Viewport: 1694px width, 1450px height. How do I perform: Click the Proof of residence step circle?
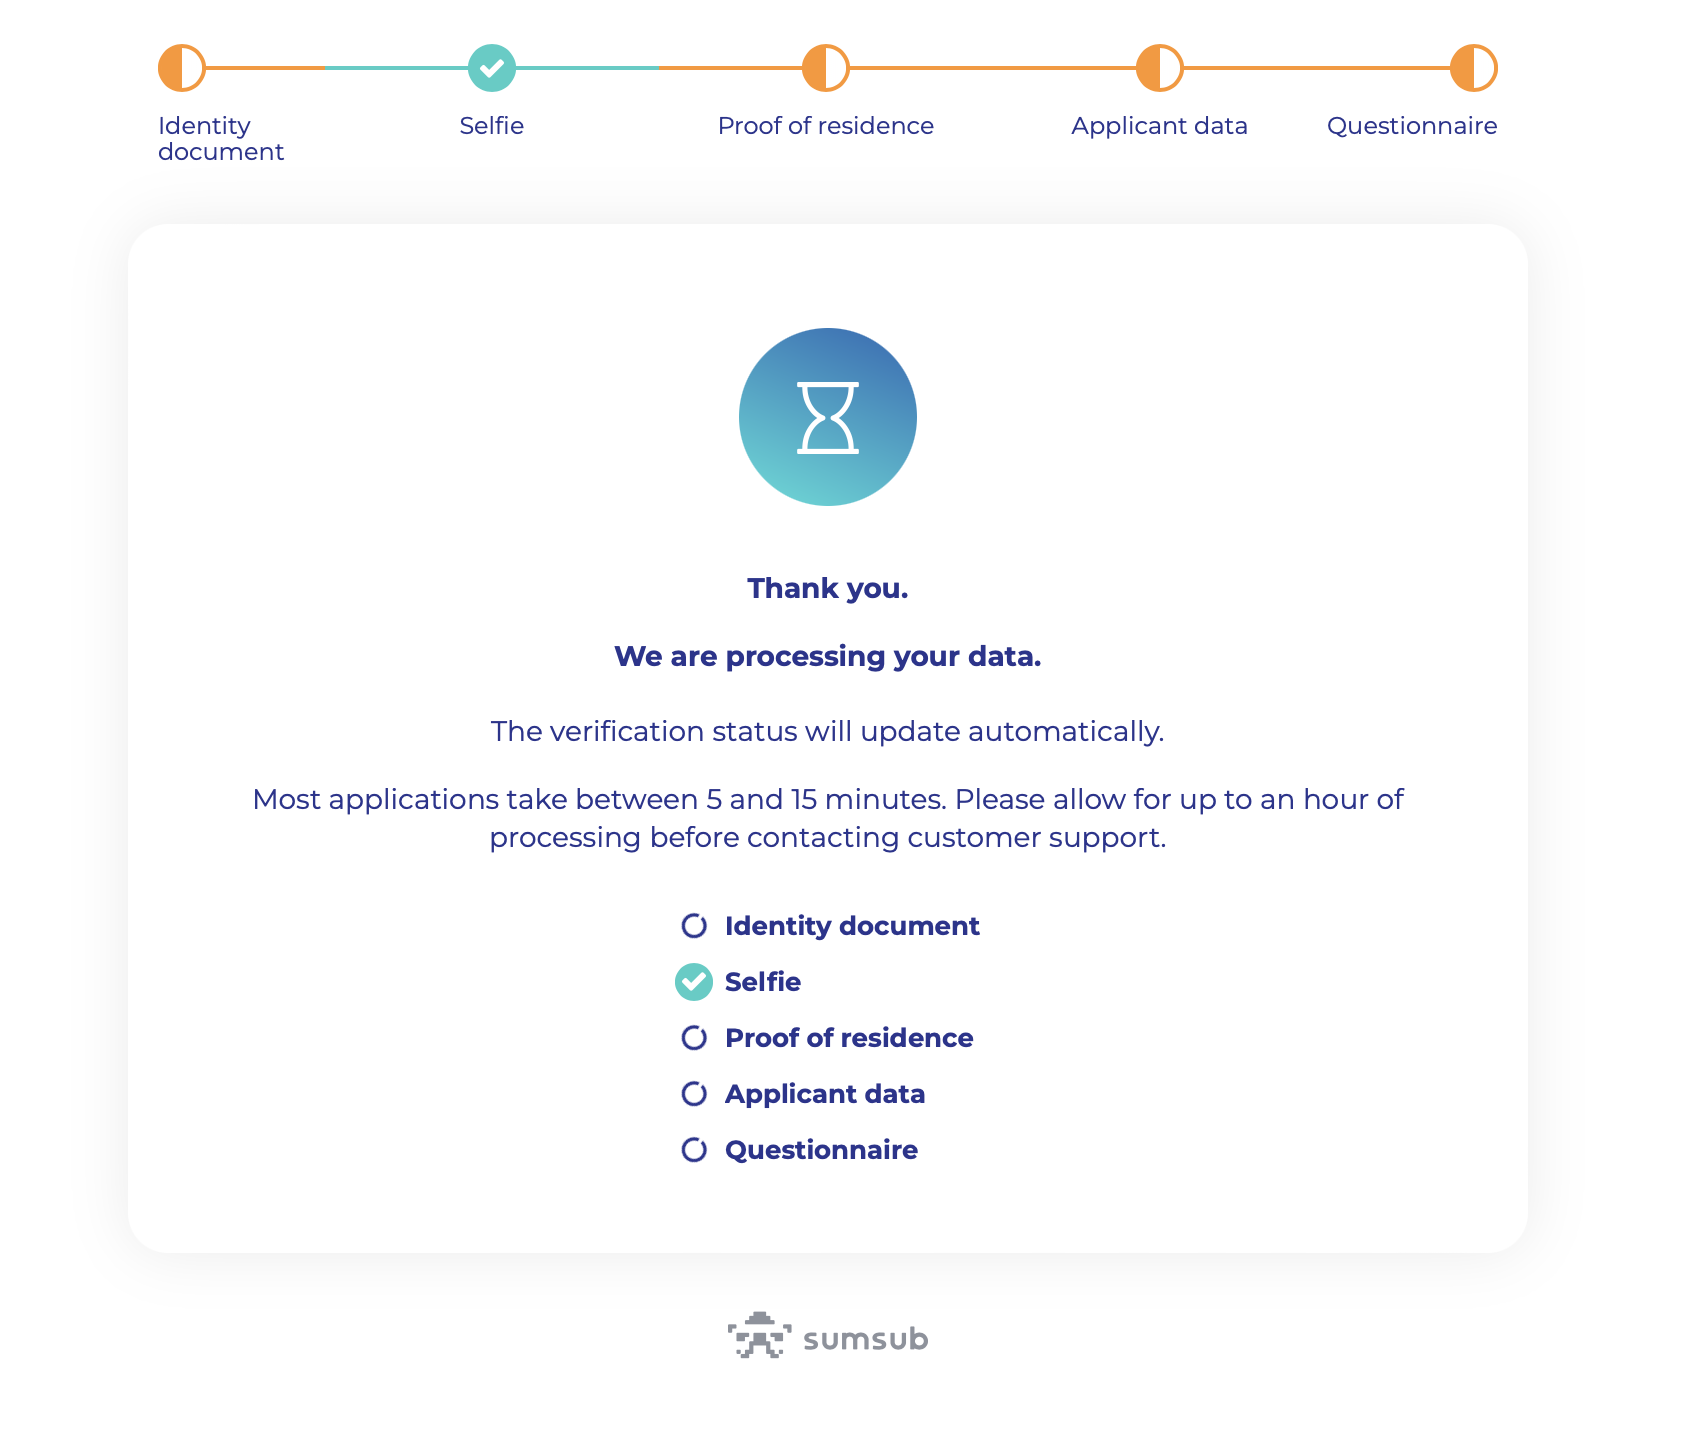[826, 68]
